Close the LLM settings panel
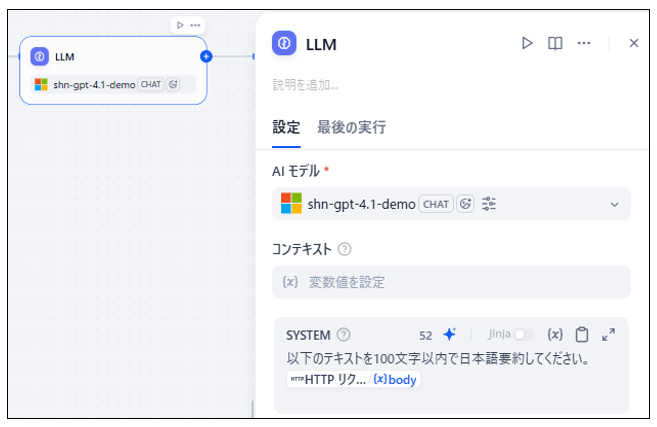The image size is (657, 427). (x=633, y=43)
